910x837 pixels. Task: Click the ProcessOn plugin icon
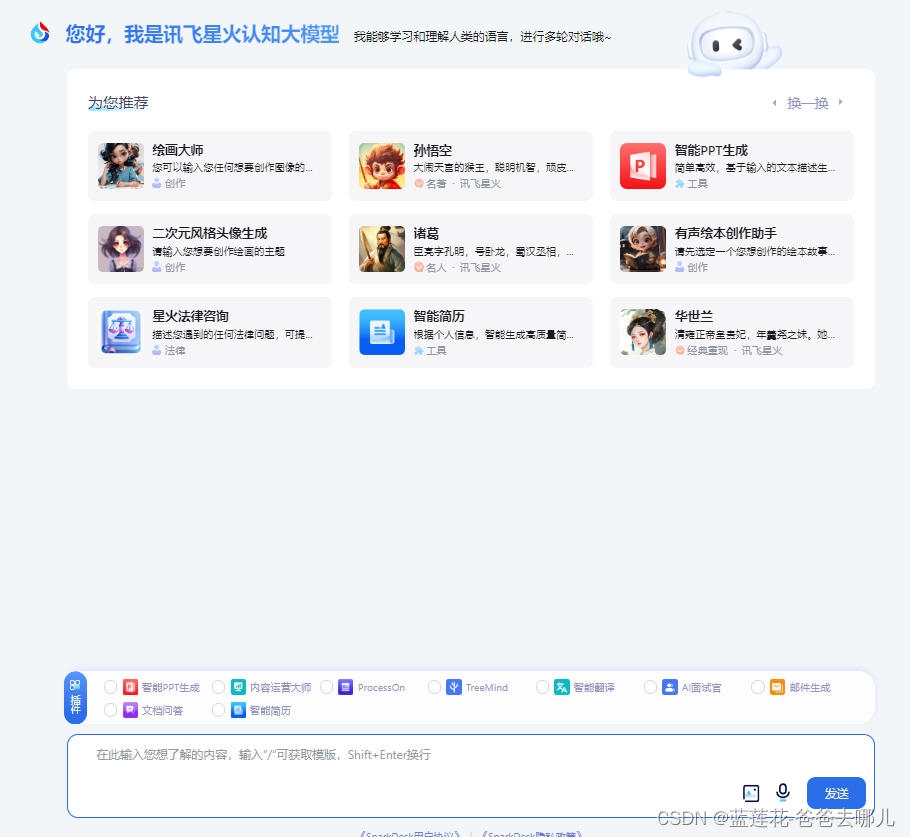pyautogui.click(x=346, y=687)
